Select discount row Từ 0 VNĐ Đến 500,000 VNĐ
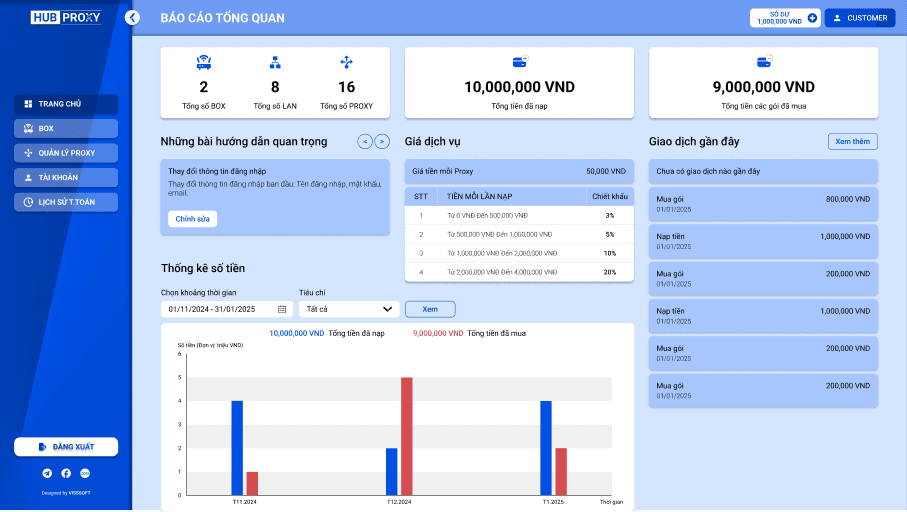 tap(519, 215)
